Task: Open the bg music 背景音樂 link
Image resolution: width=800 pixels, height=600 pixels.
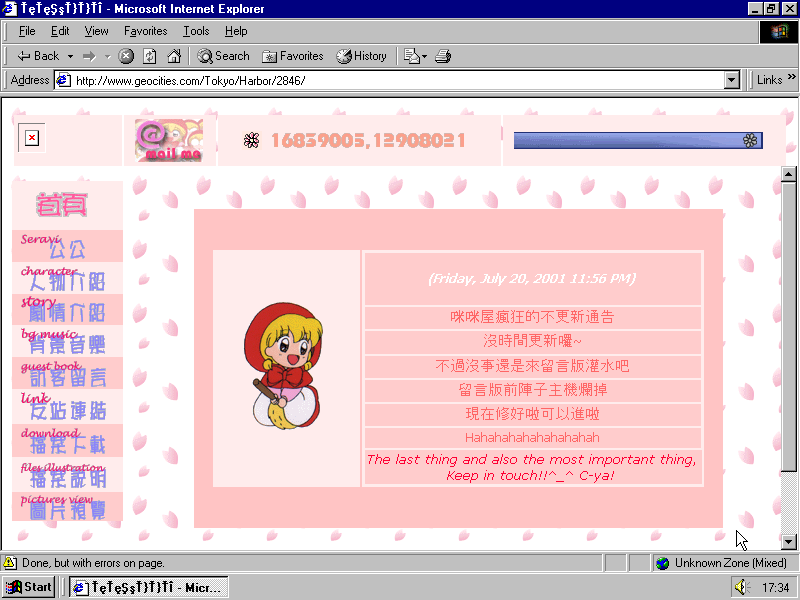Action: pos(67,341)
